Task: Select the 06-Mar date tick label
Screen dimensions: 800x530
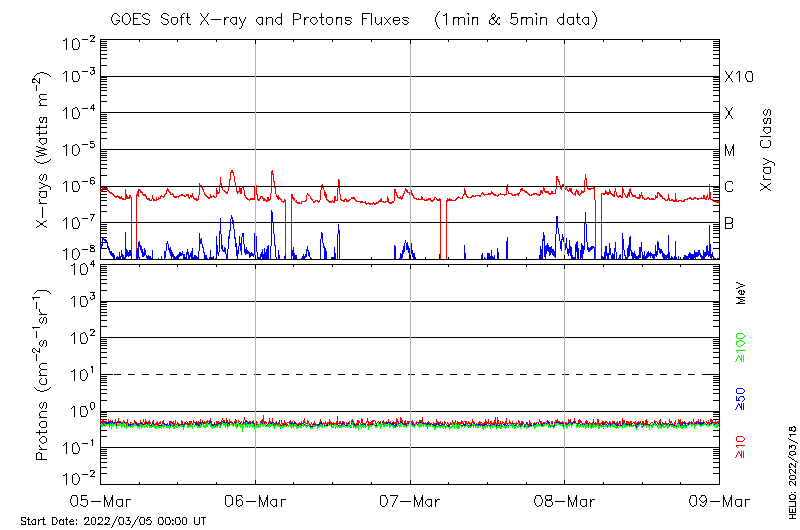Action: pyautogui.click(x=255, y=500)
